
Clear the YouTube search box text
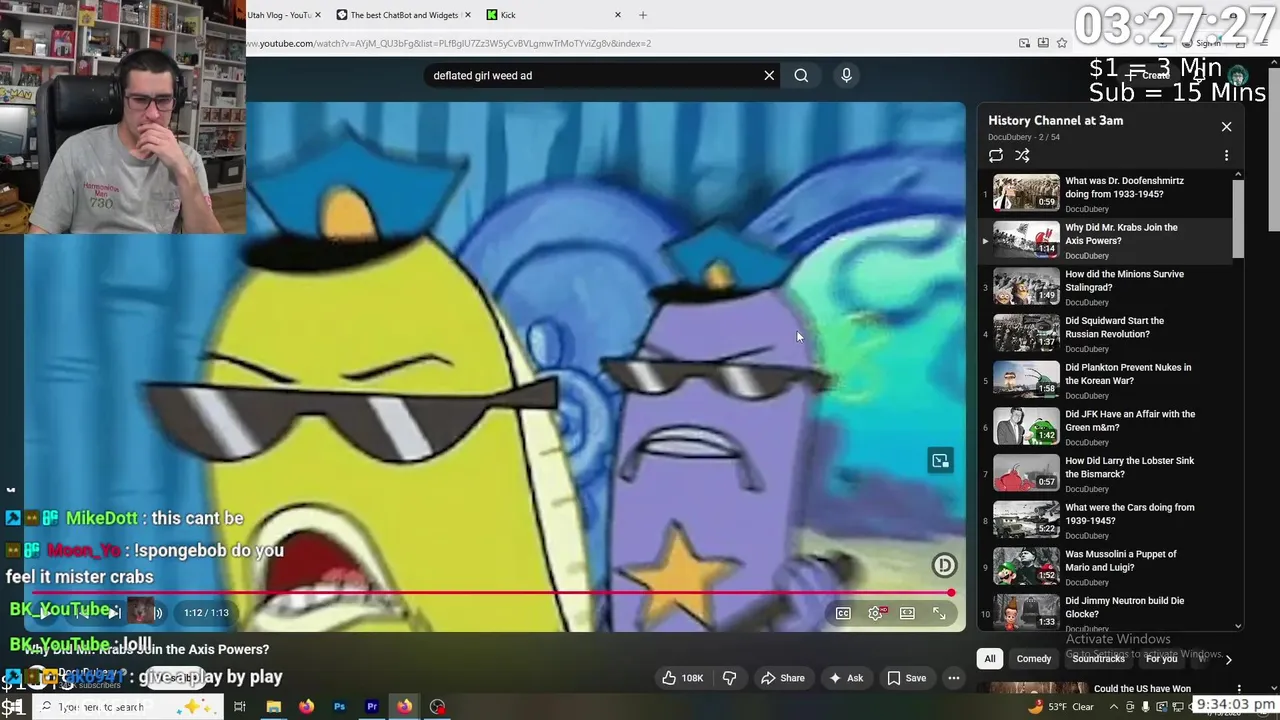coord(769,75)
